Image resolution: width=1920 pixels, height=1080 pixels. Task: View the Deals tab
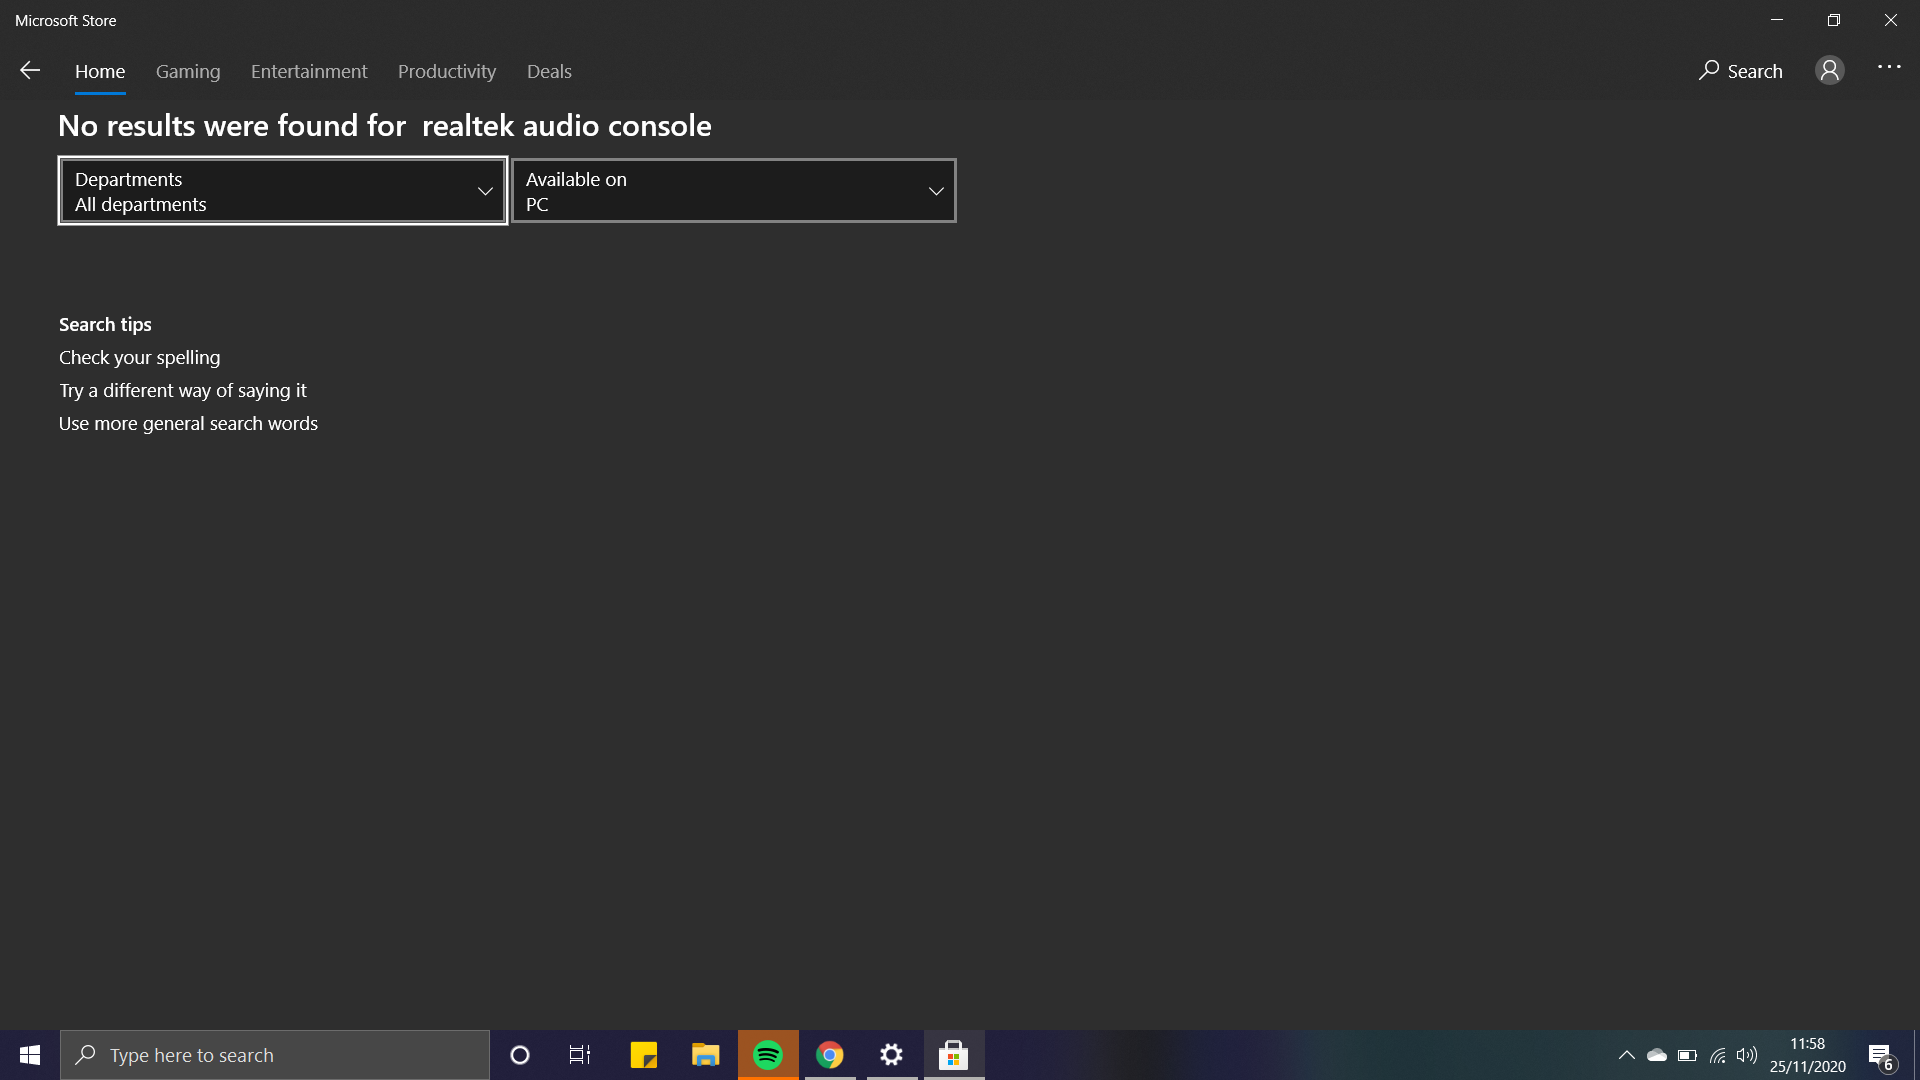point(549,71)
